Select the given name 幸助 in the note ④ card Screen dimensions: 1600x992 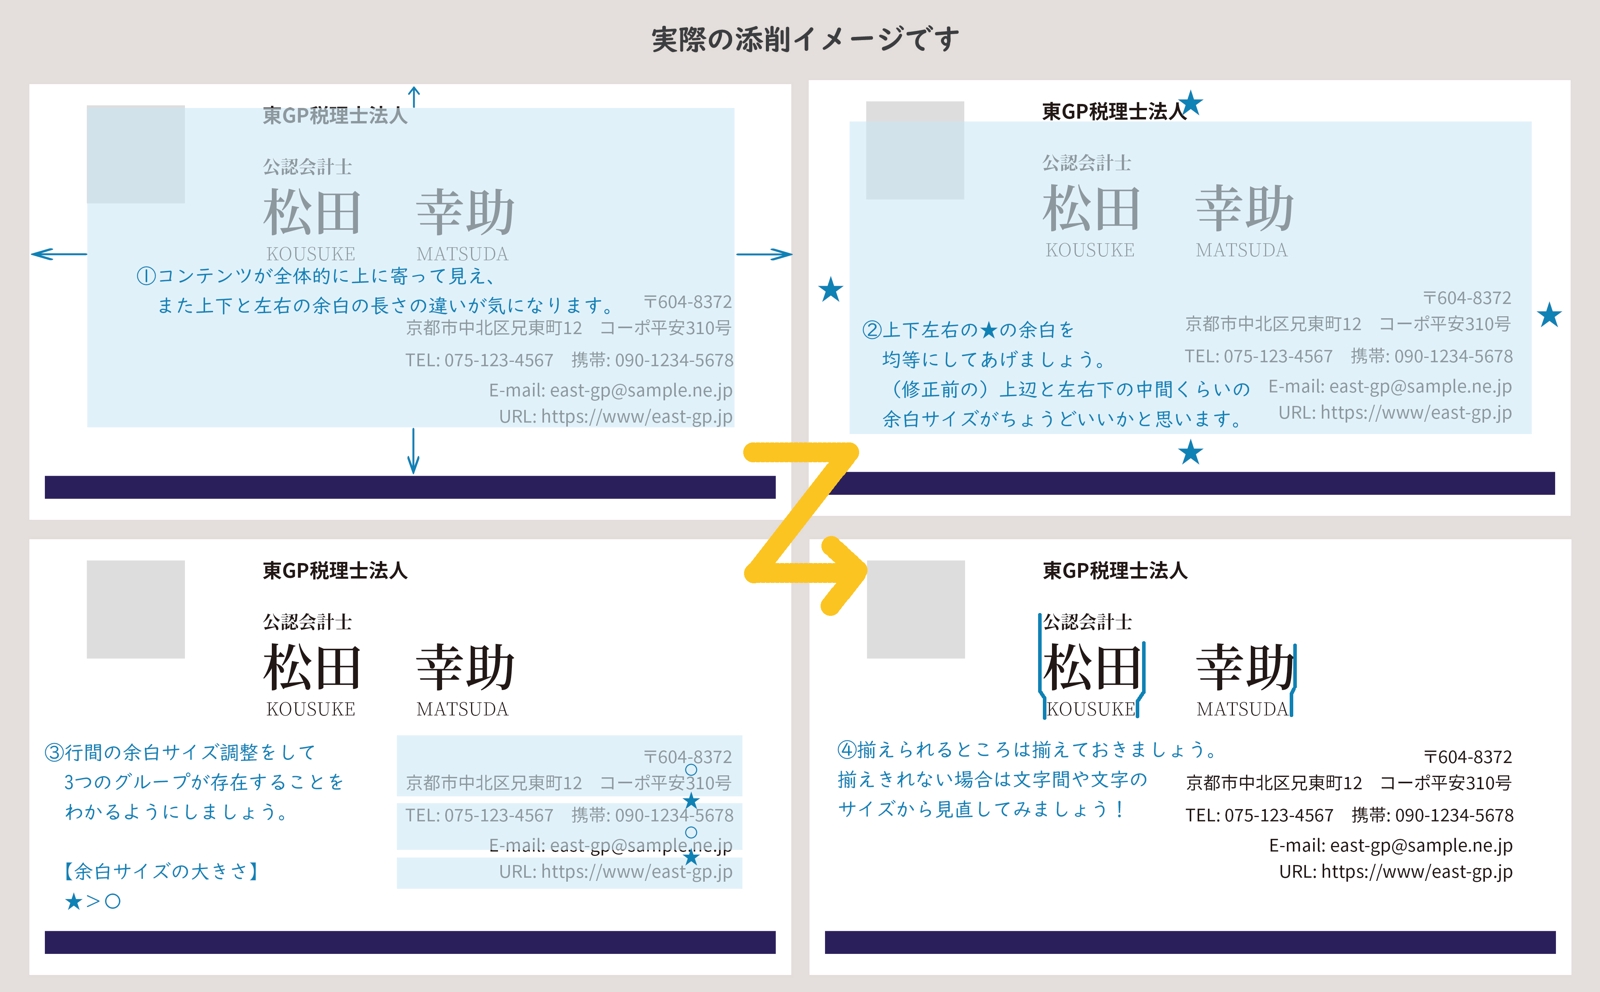tap(1245, 667)
